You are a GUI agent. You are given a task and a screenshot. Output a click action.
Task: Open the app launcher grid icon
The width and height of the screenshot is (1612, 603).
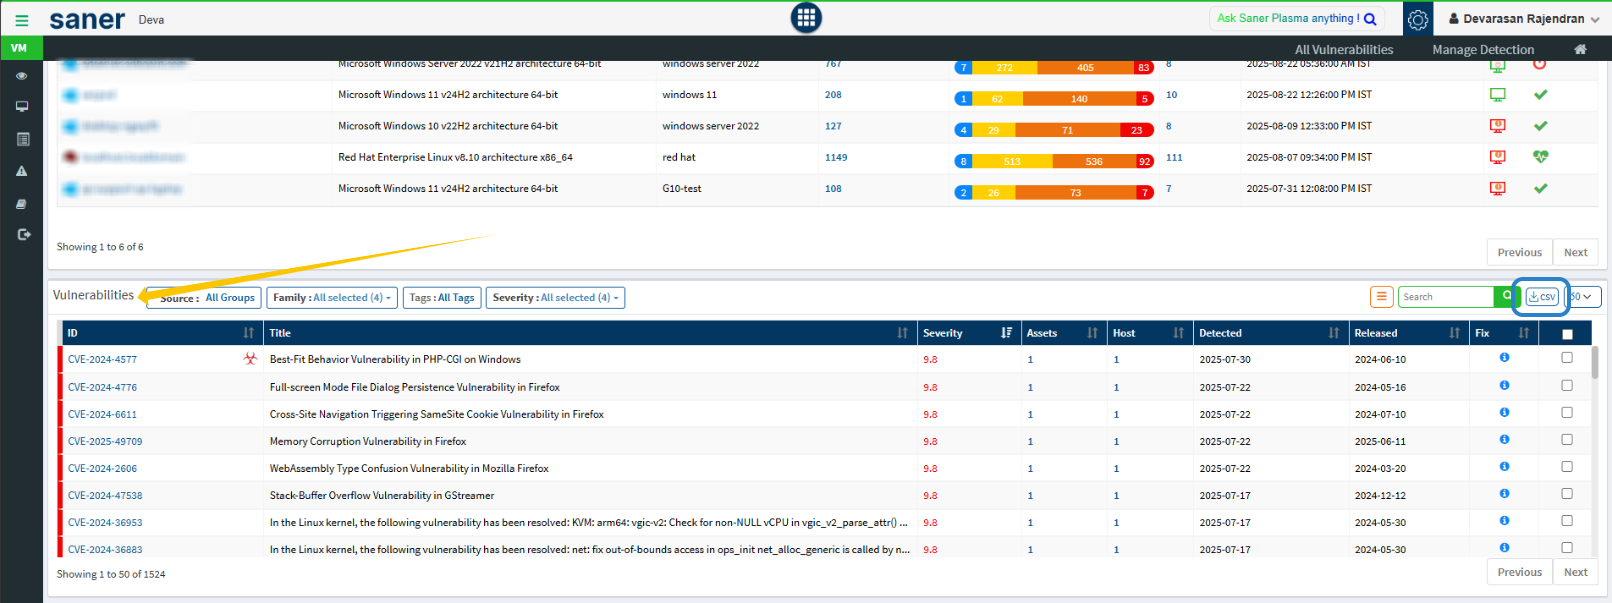[806, 18]
